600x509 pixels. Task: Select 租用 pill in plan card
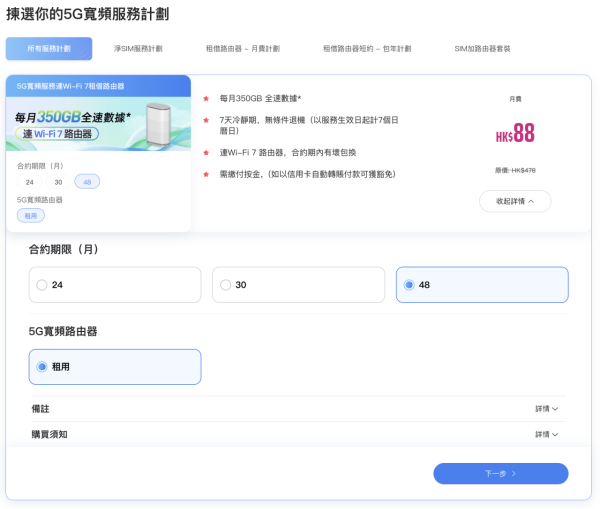pos(31,215)
